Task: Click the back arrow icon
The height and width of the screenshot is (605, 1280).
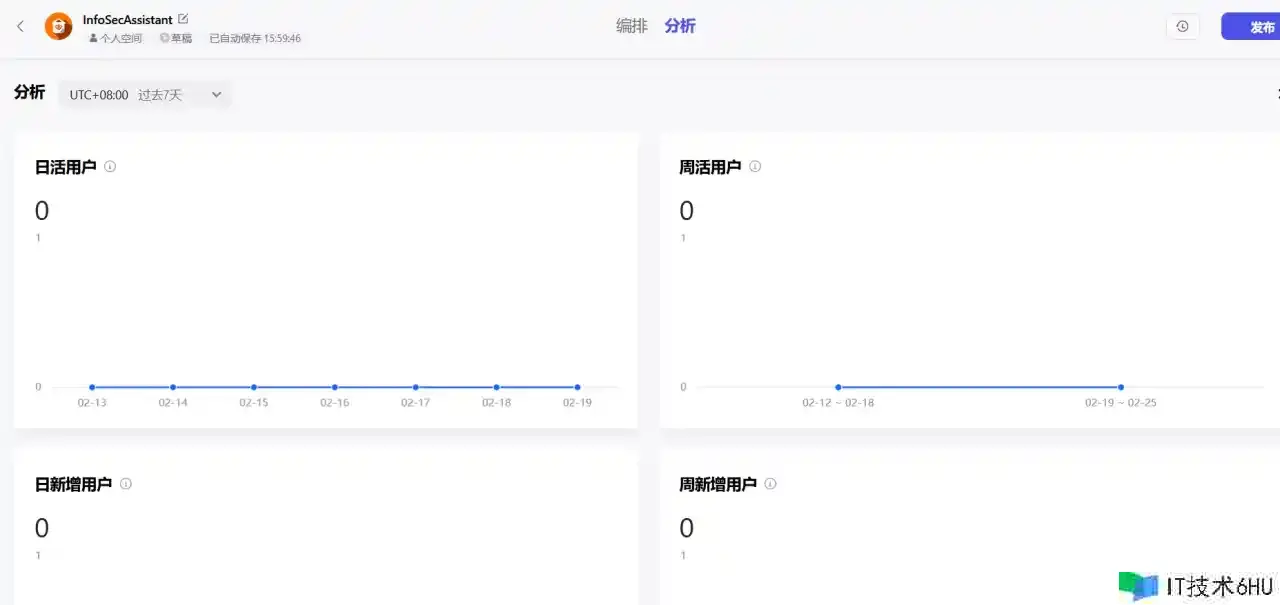Action: tap(20, 27)
